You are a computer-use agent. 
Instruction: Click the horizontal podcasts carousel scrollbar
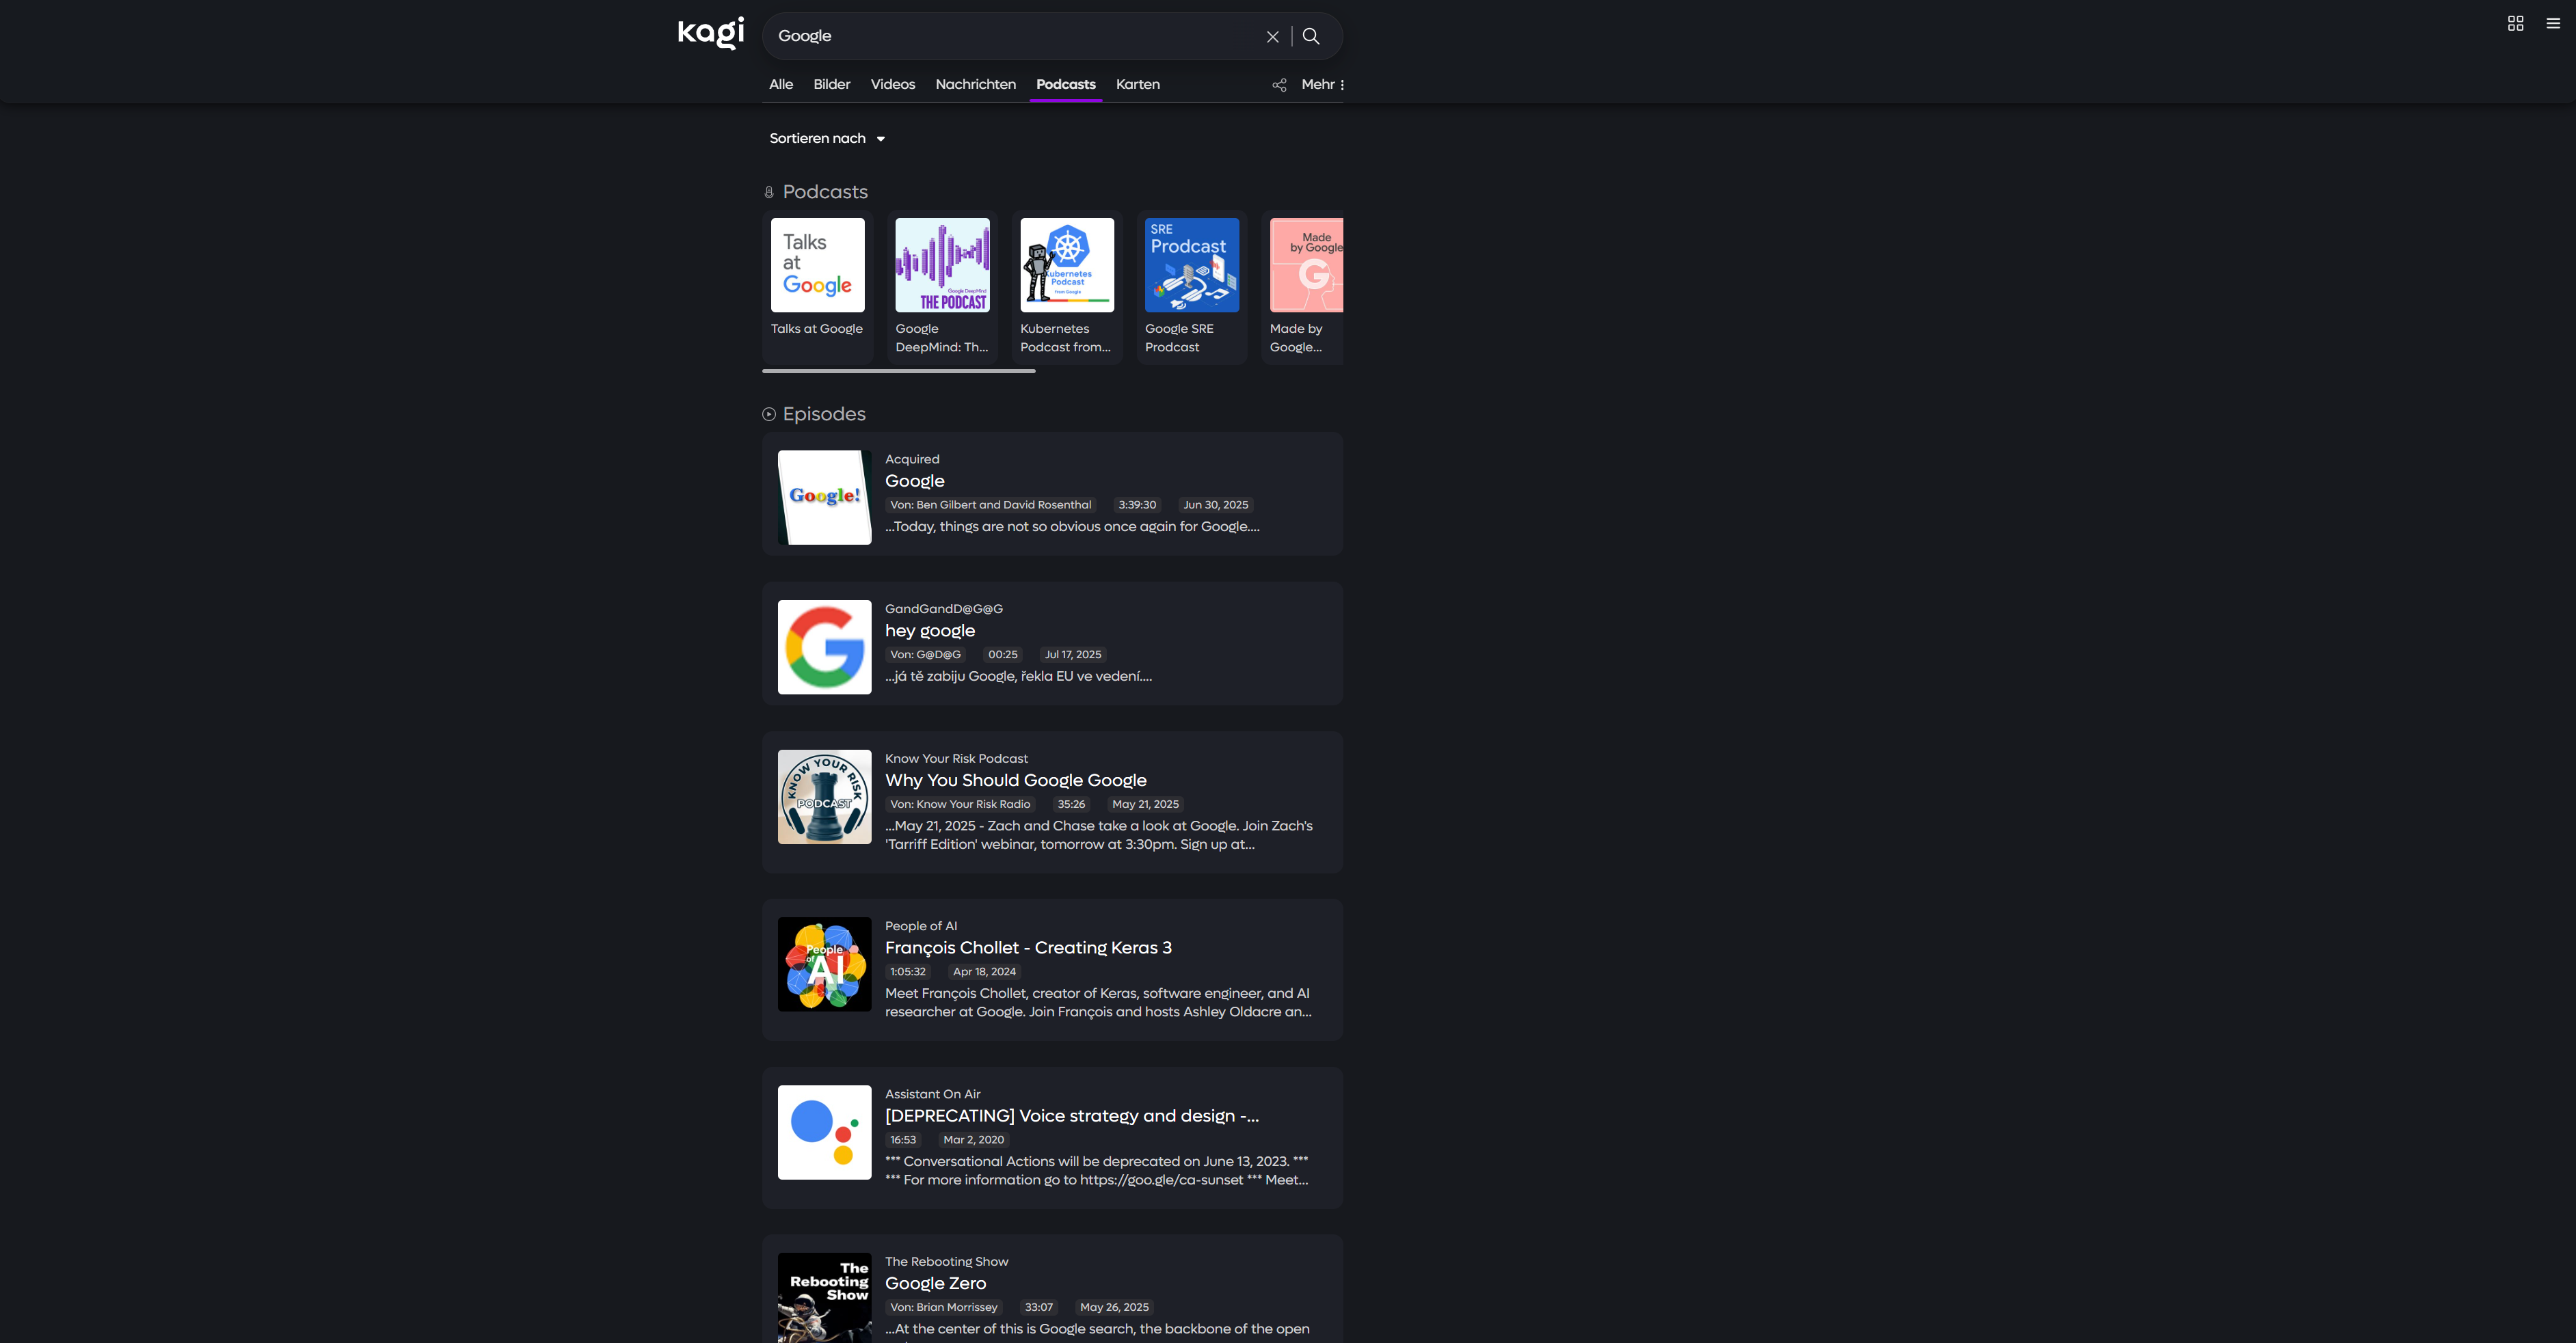tap(898, 371)
